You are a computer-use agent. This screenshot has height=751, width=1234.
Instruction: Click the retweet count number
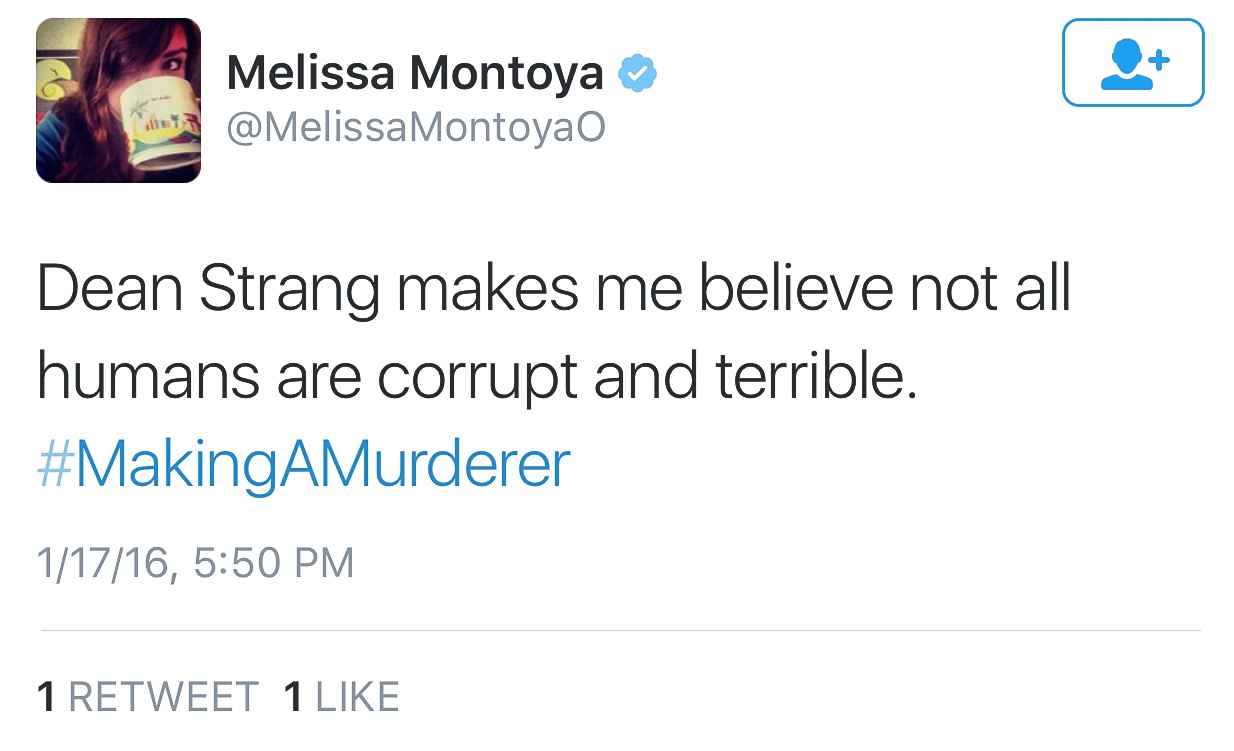[46, 697]
